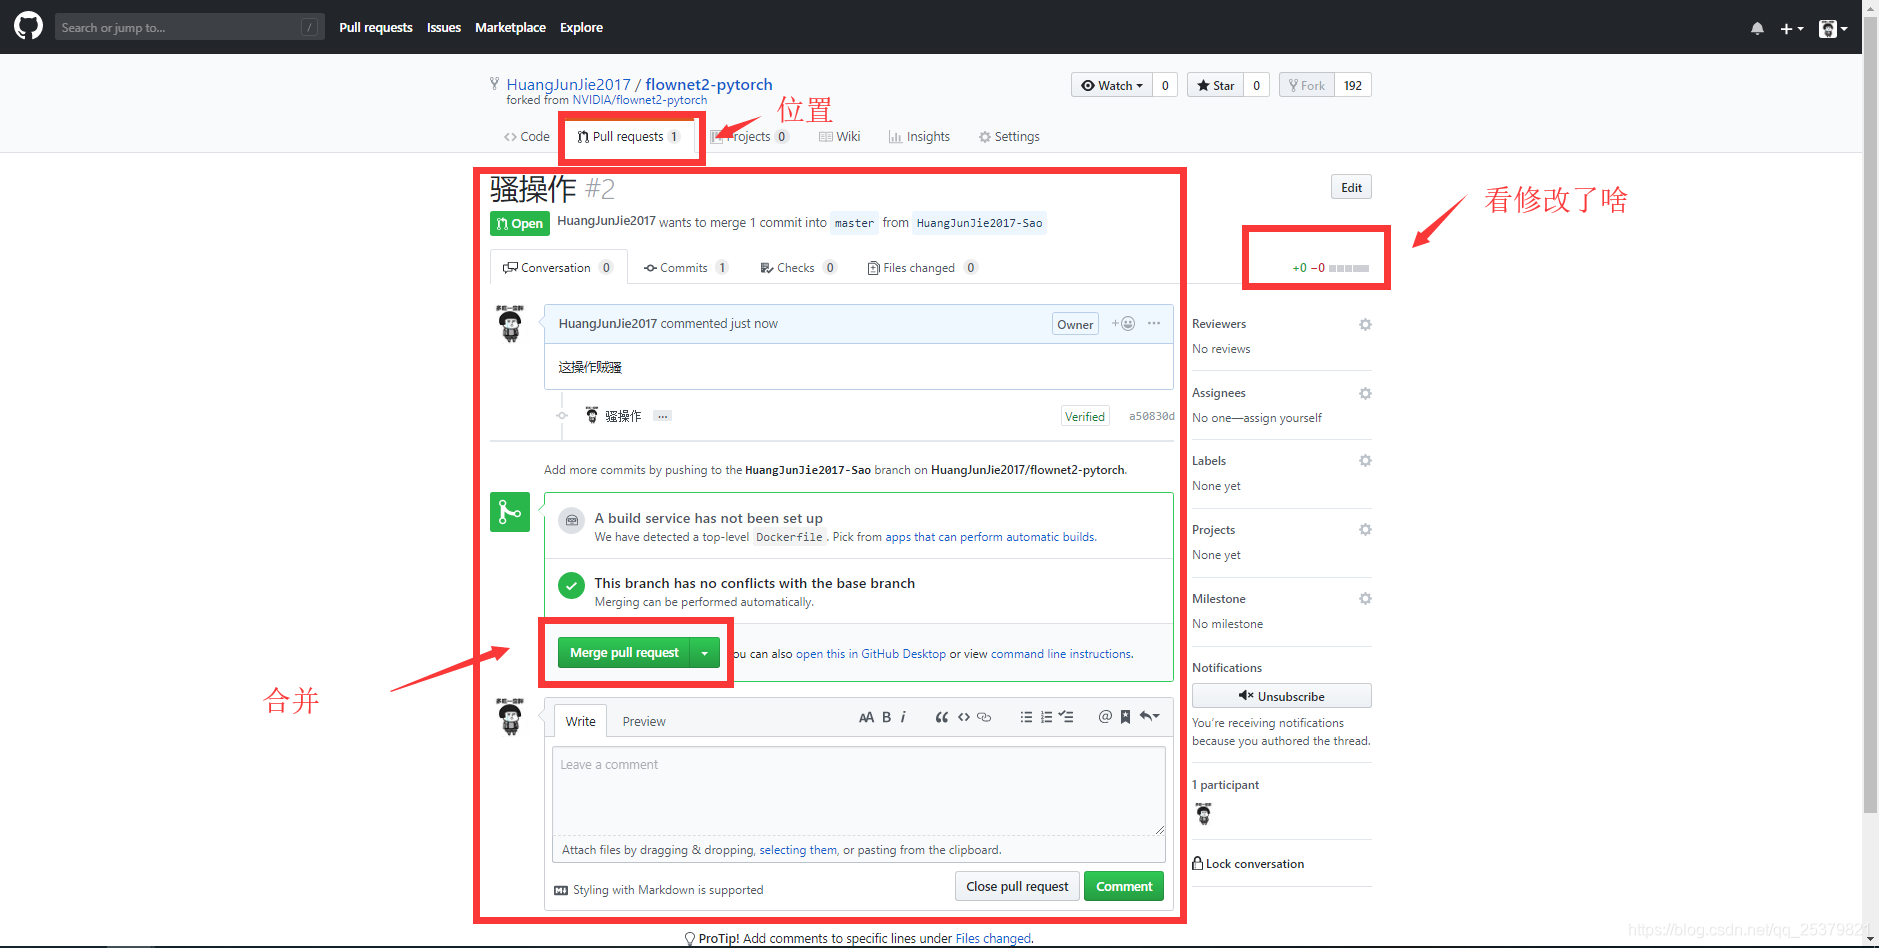Viewport: 1879px width, 948px height.
Task: Unsubscribe from notifications
Action: tap(1281, 696)
